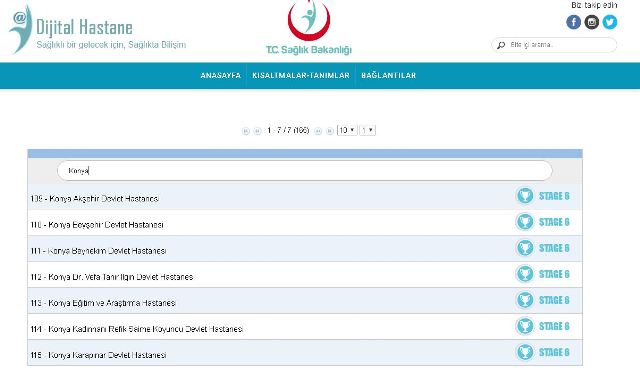This screenshot has width=640, height=380.
Task: Open the BAĞLANTILAR menu item
Action: point(389,76)
